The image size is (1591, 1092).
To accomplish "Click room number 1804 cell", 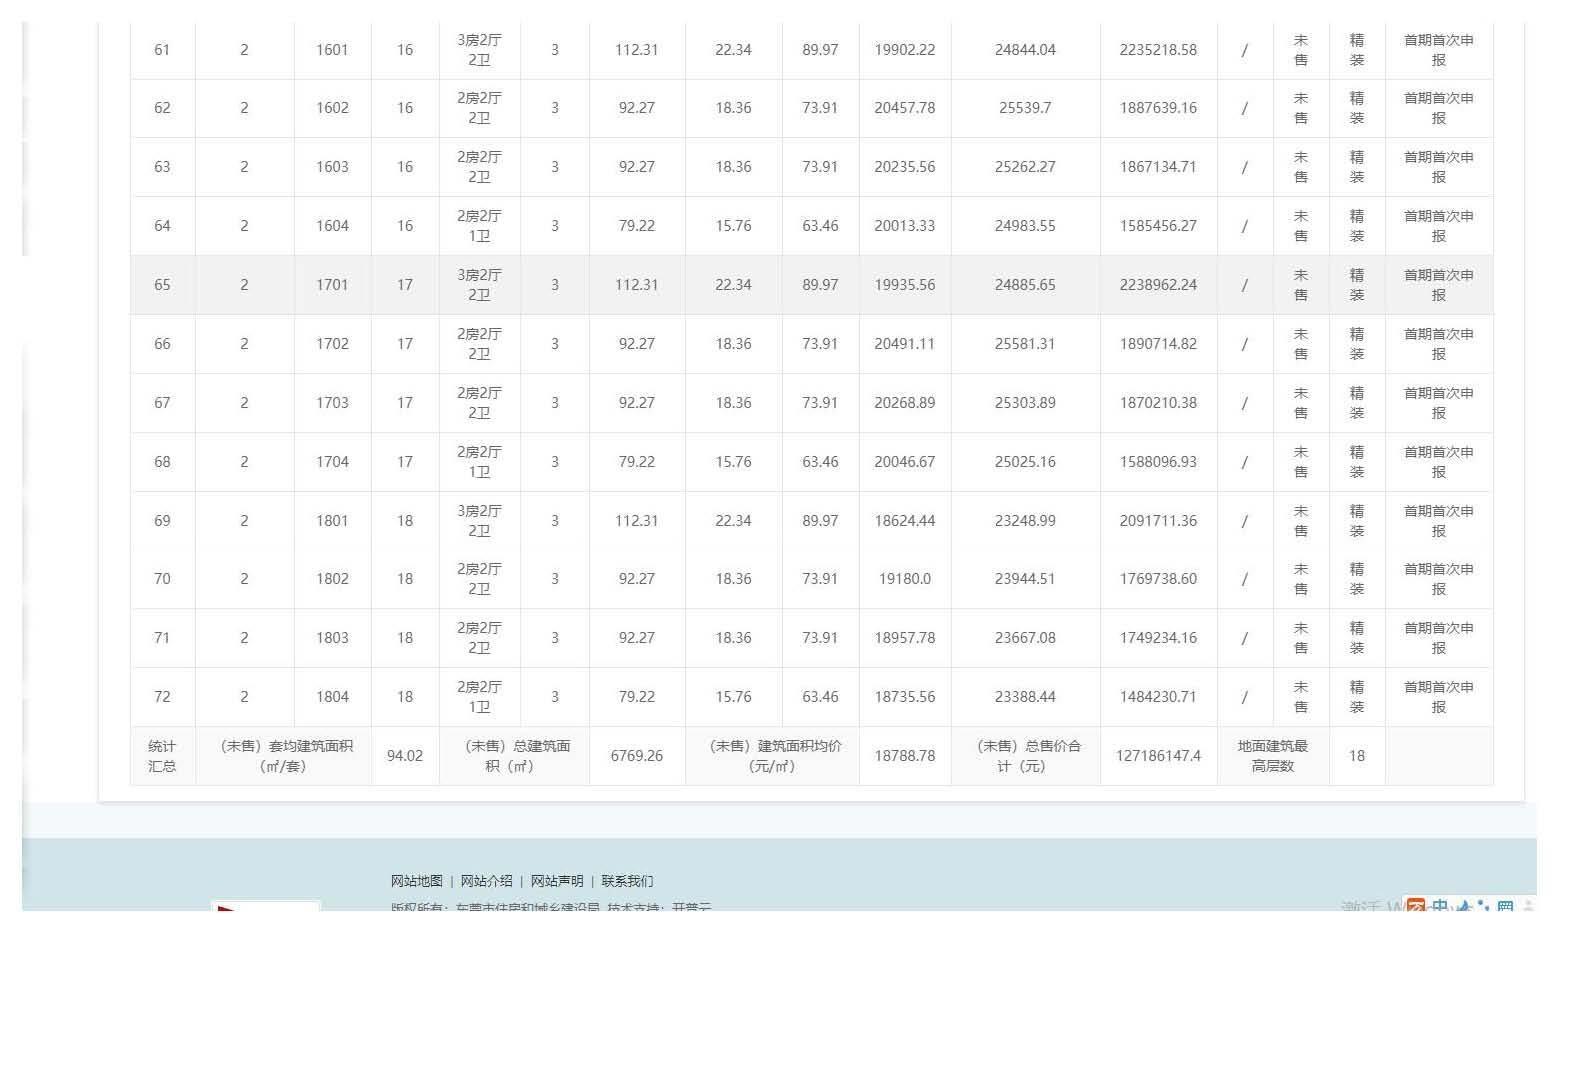I will coord(332,697).
